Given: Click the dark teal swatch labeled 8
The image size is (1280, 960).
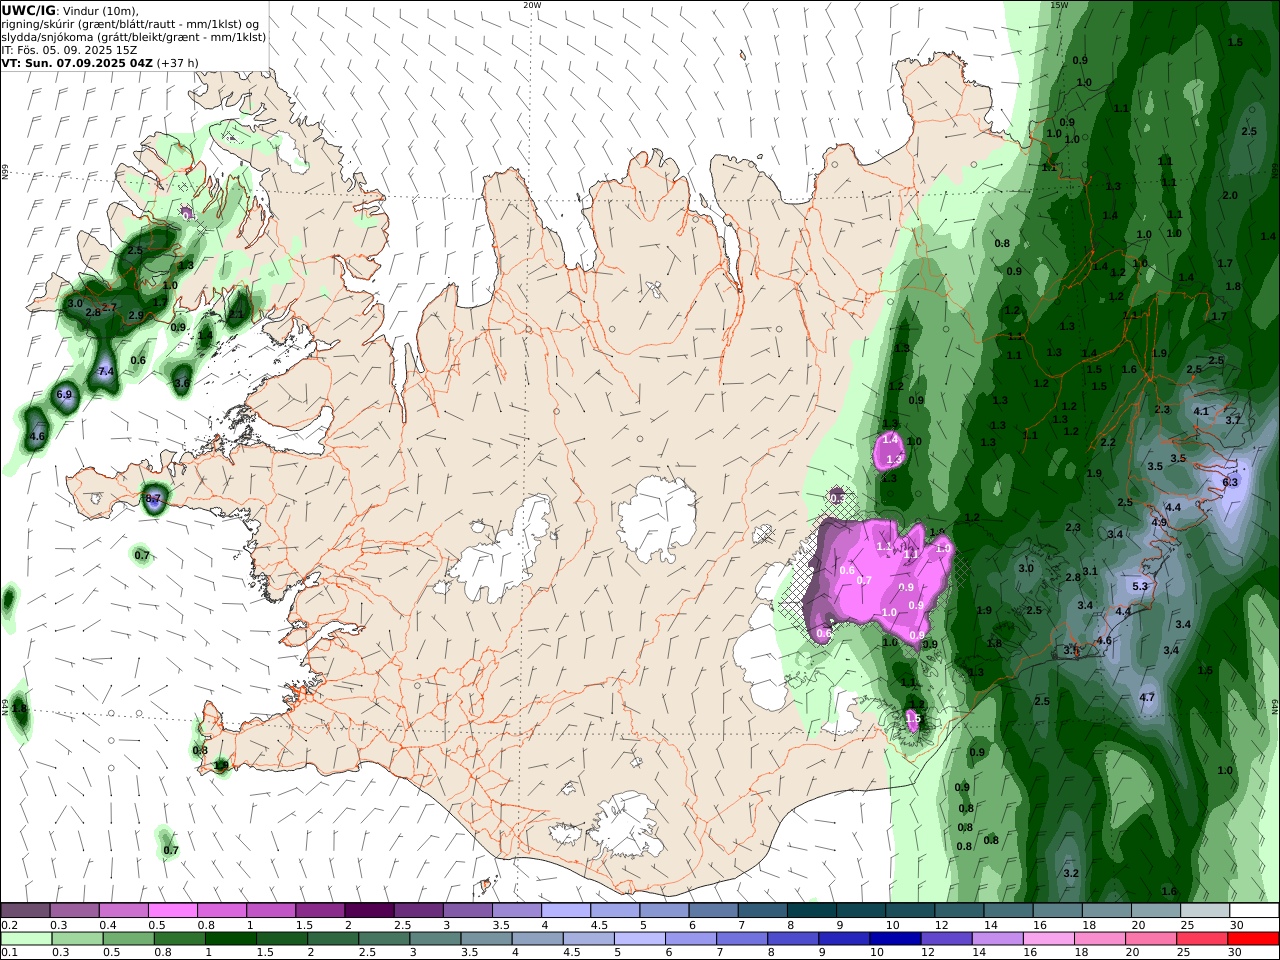Looking at the screenshot, I should (812, 911).
